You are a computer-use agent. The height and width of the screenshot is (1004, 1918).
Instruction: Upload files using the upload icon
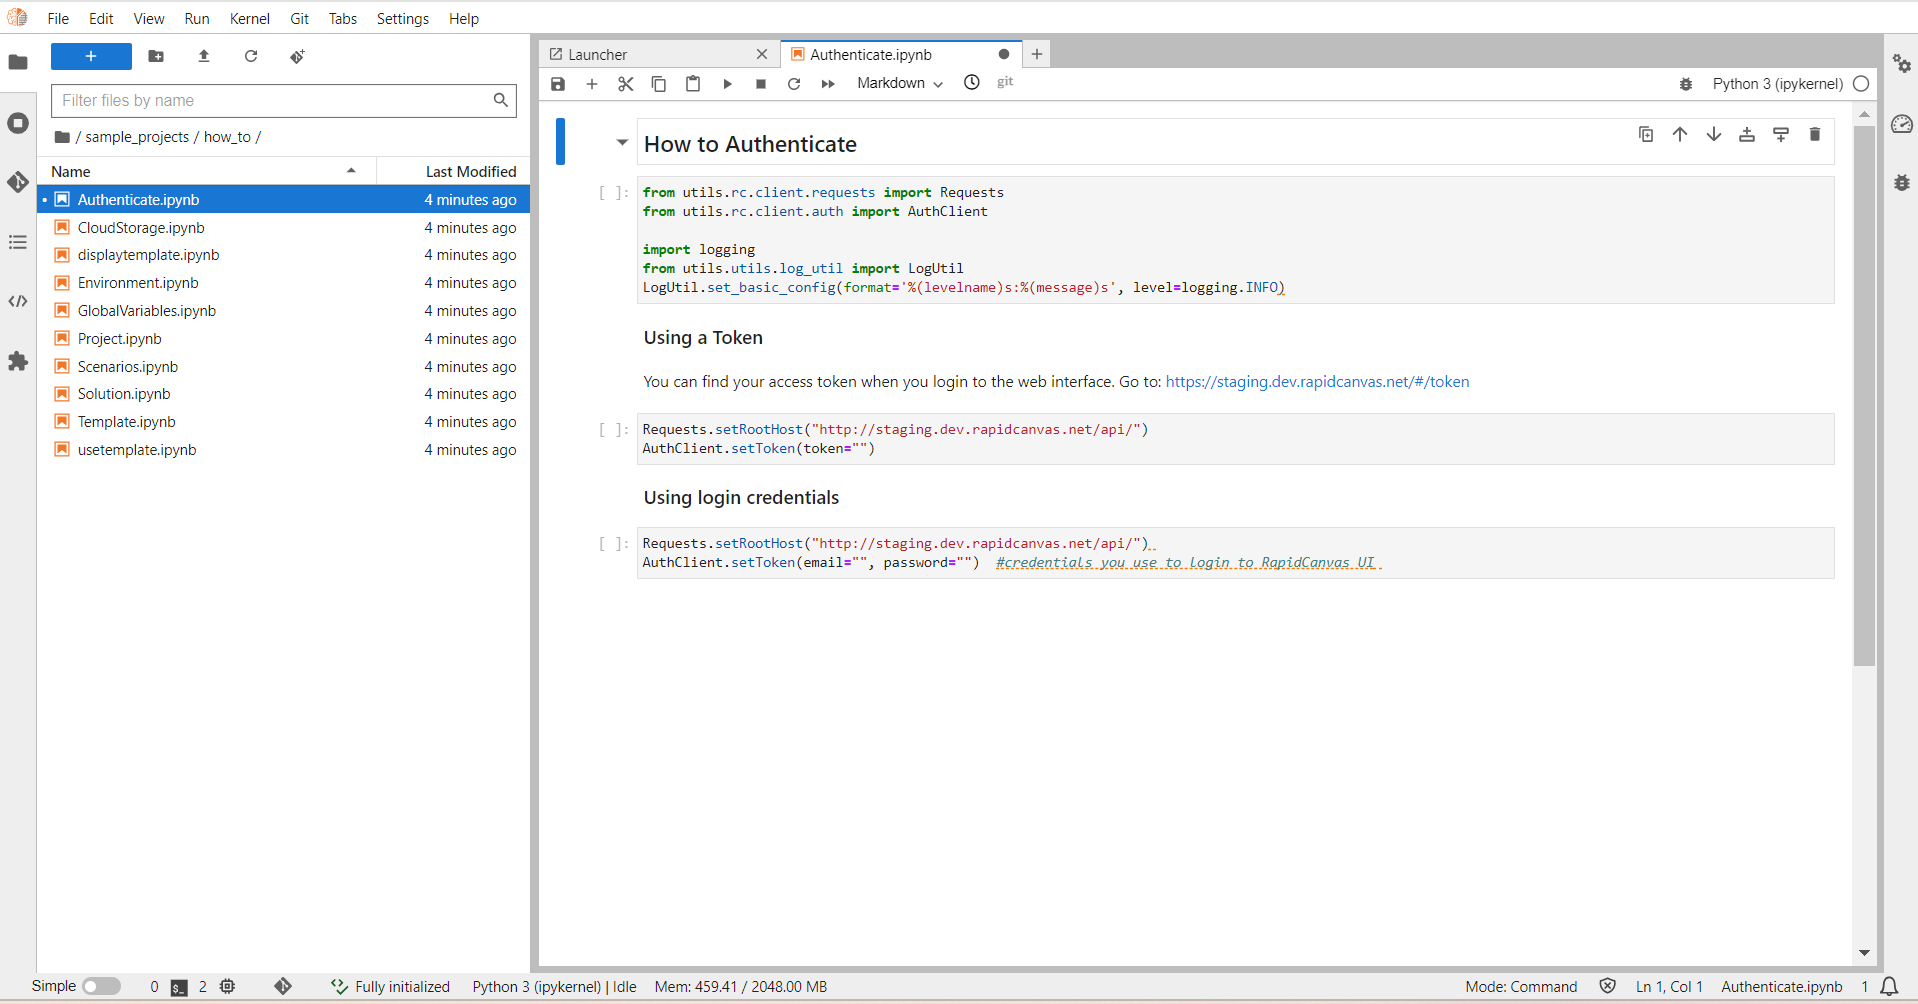(204, 57)
